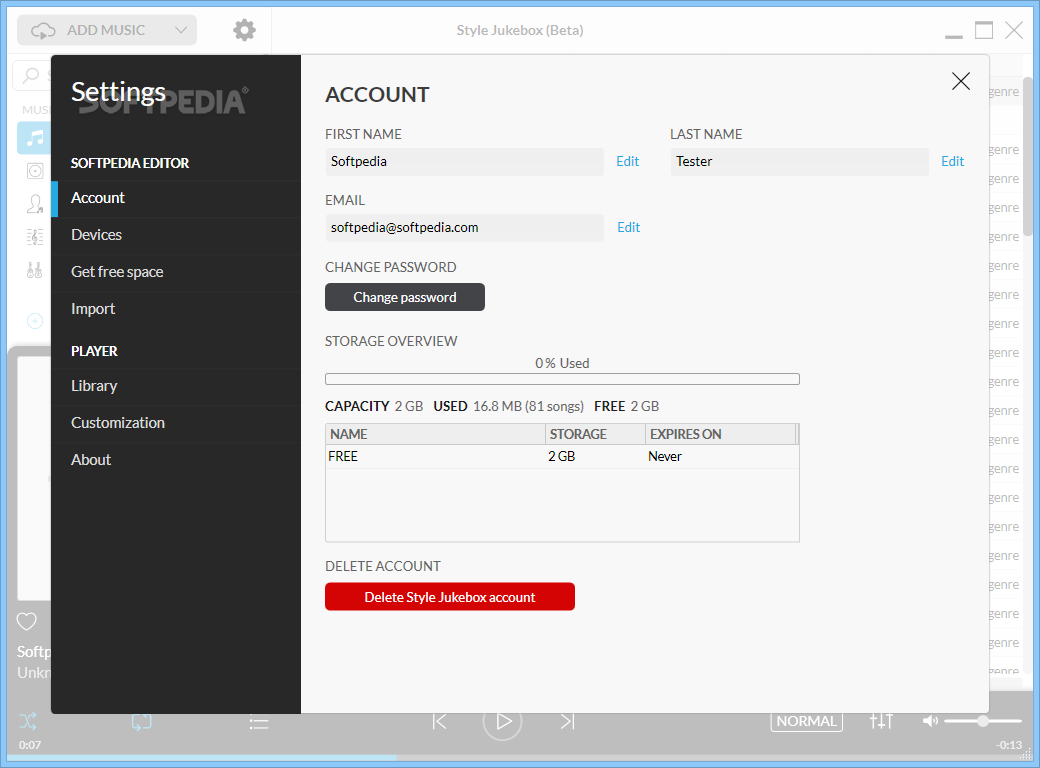Edit the email address link
This screenshot has width=1040, height=768.
[628, 227]
